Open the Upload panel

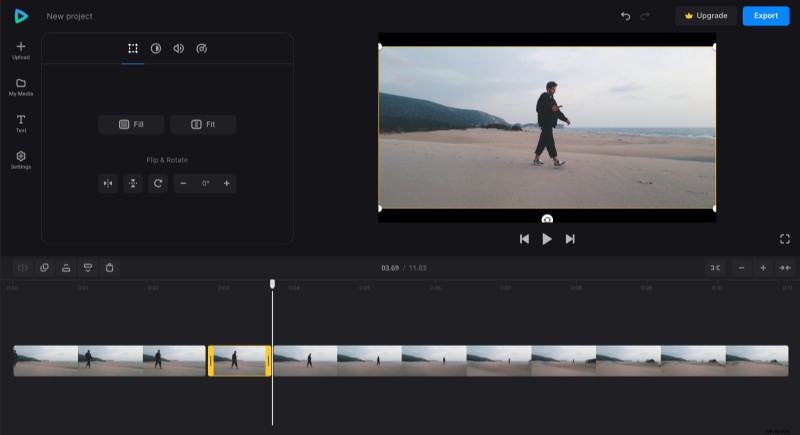pyautogui.click(x=21, y=50)
